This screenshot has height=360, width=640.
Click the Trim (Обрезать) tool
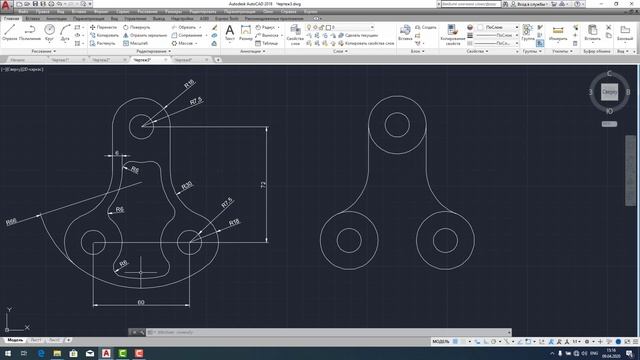(x=184, y=27)
